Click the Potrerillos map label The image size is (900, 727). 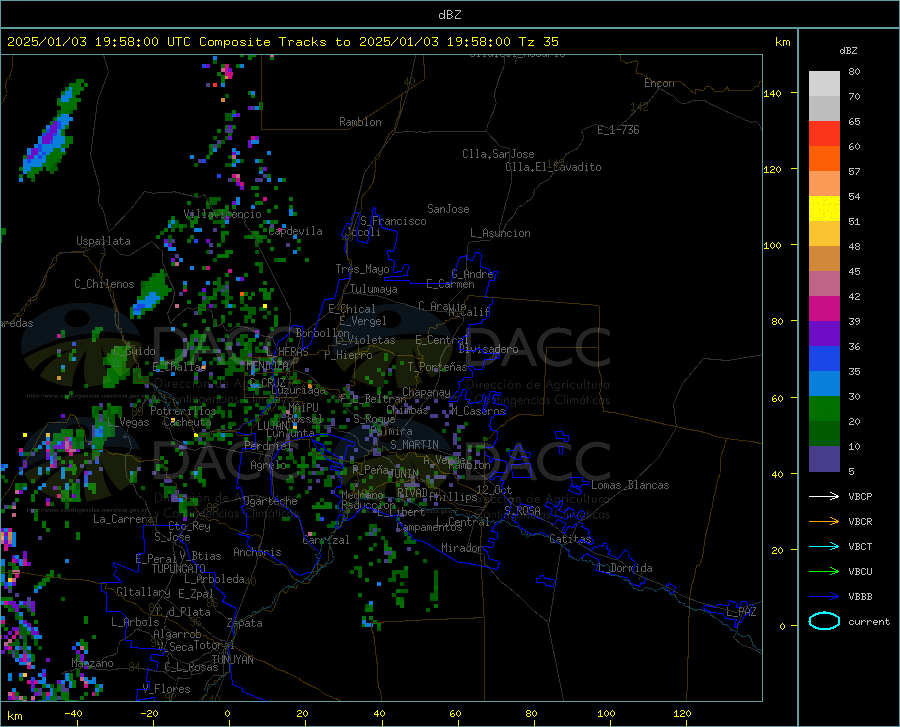tap(183, 411)
